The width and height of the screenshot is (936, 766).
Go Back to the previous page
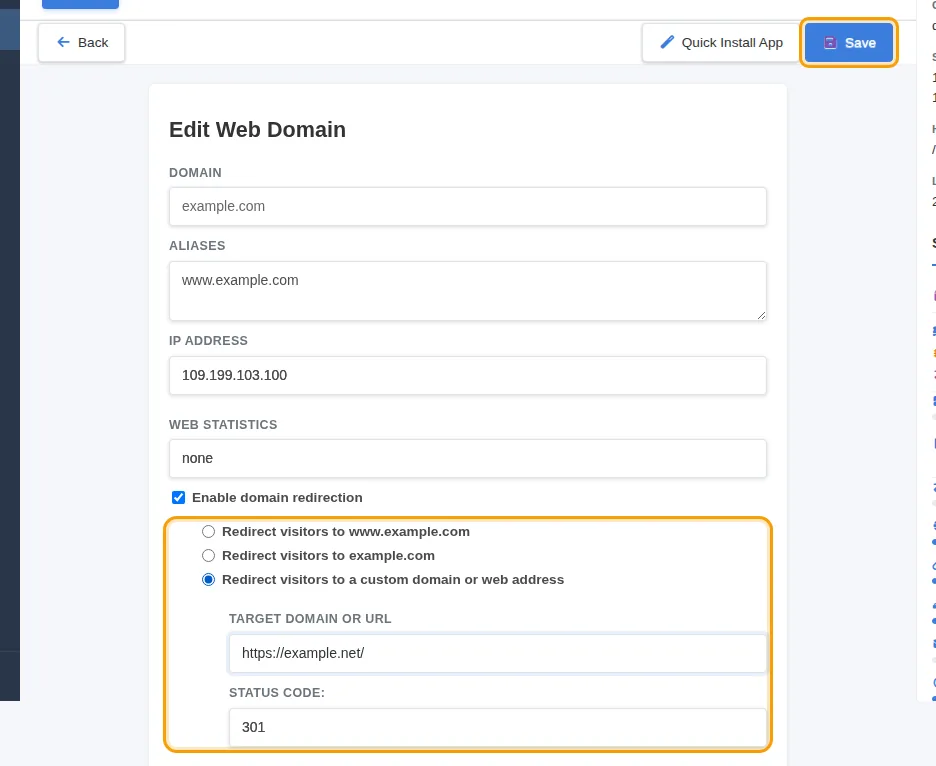pyautogui.click(x=82, y=42)
